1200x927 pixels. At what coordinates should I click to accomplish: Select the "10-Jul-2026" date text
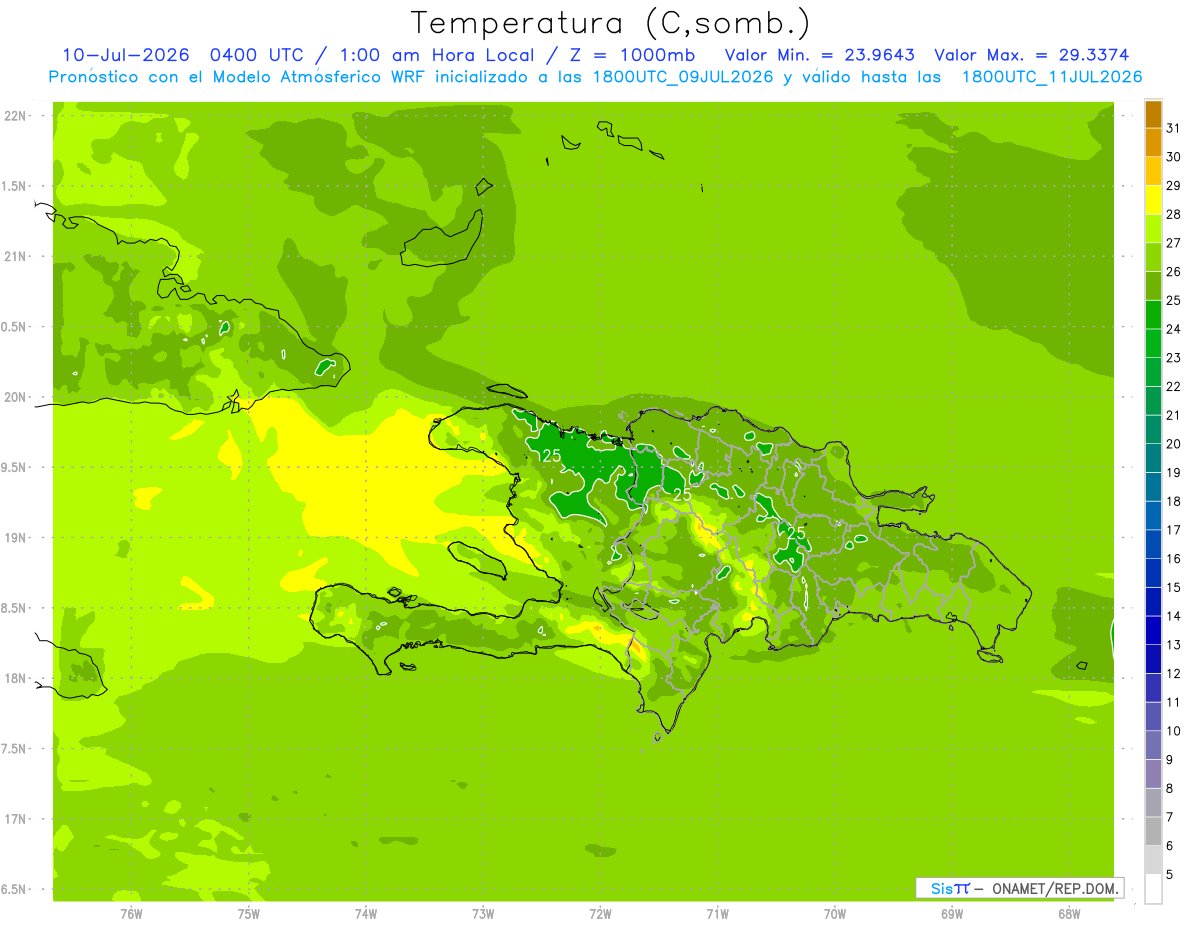pos(126,55)
